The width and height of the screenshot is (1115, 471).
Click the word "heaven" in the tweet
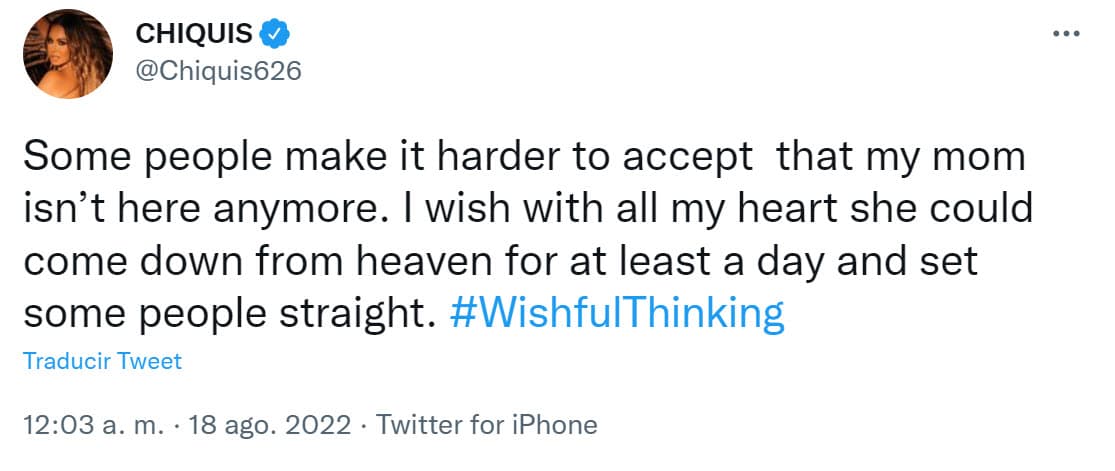452,262
